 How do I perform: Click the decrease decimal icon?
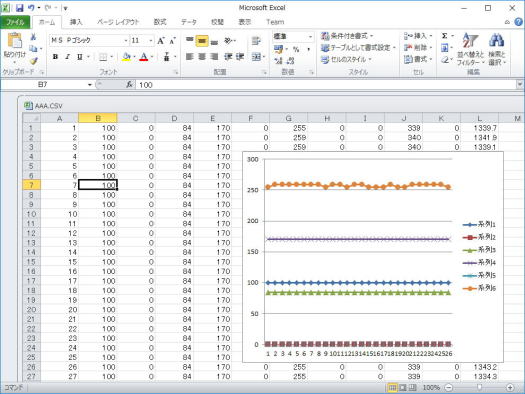point(291,61)
